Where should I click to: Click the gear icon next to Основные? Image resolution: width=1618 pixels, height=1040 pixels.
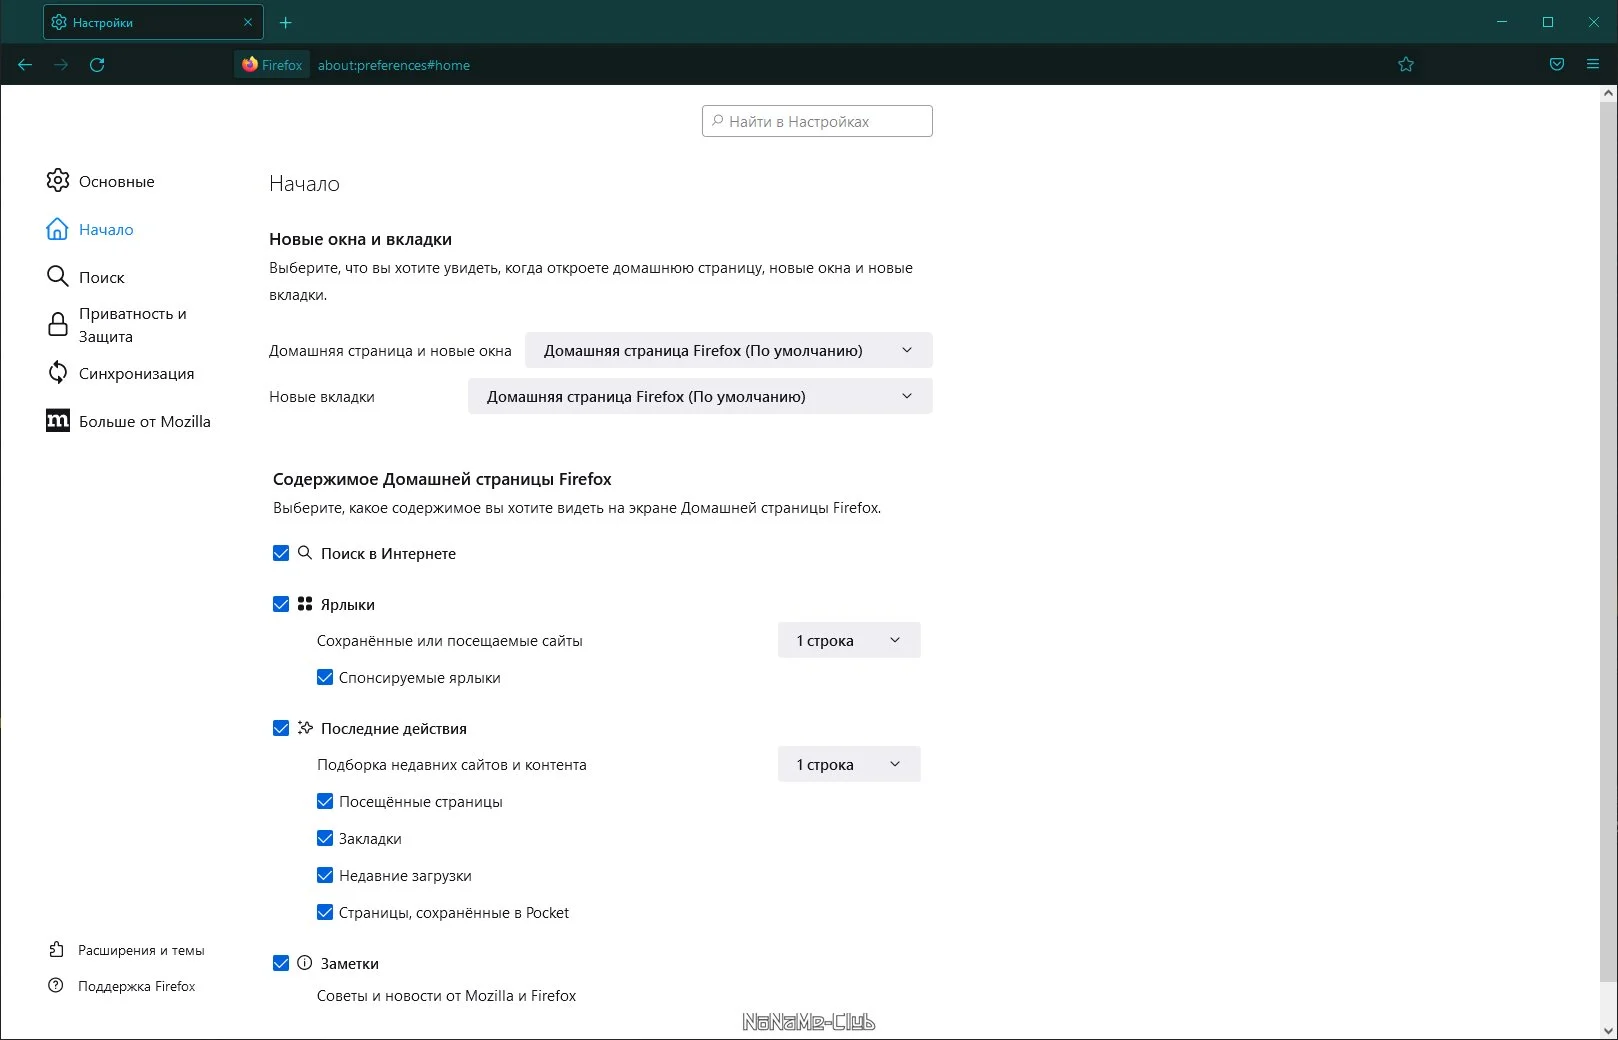58,180
